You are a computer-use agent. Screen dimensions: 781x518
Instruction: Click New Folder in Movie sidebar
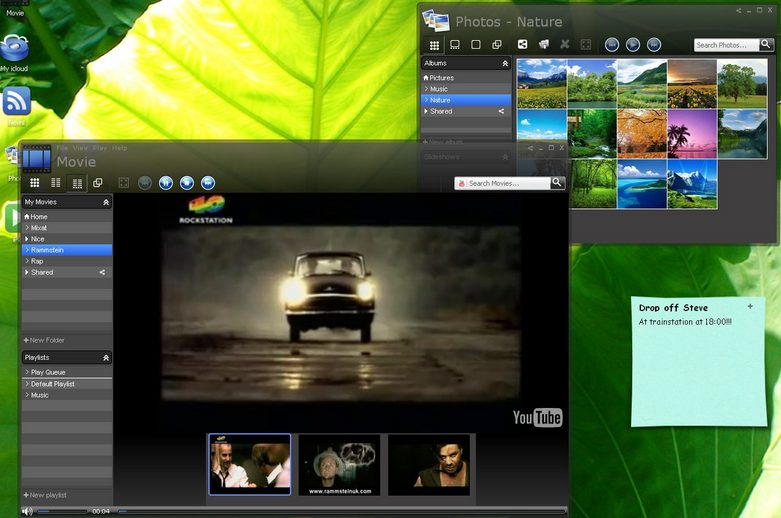pyautogui.click(x=46, y=341)
